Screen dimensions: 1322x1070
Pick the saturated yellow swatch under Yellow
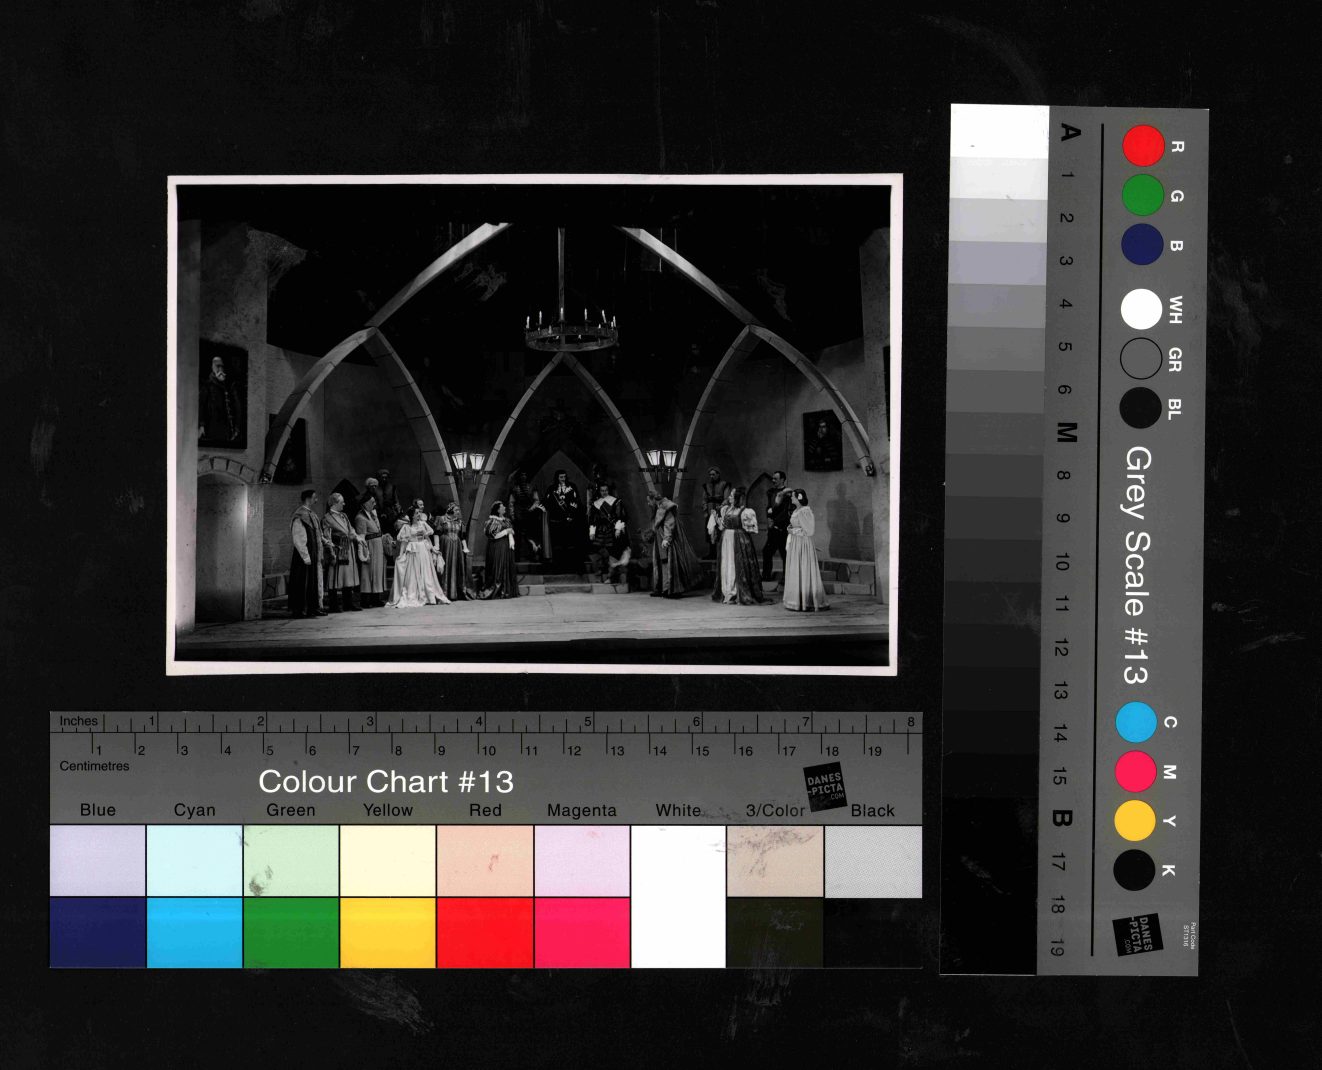coord(388,932)
